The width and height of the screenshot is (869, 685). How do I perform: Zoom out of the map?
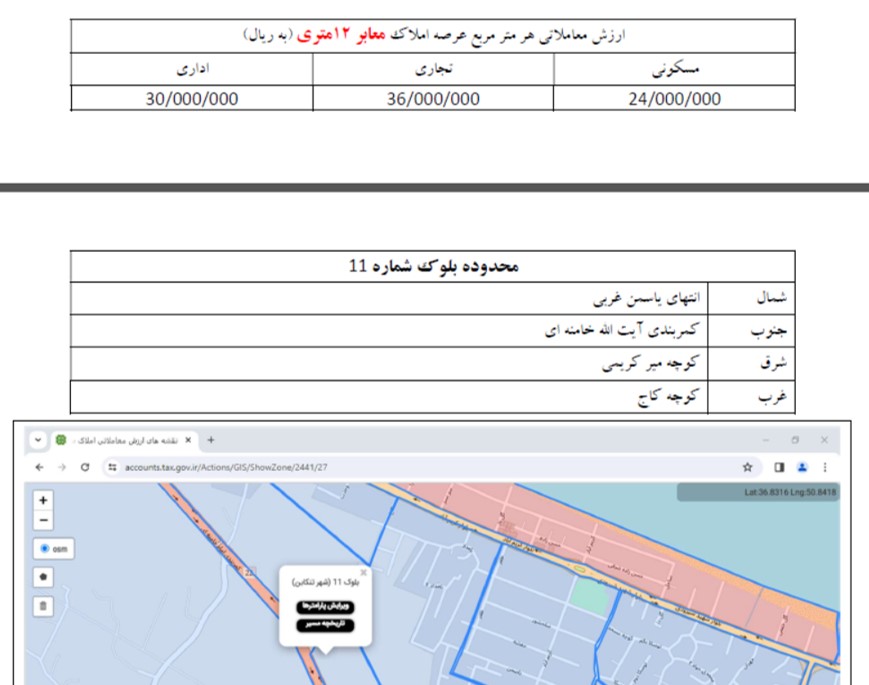pyautogui.click(x=43, y=520)
